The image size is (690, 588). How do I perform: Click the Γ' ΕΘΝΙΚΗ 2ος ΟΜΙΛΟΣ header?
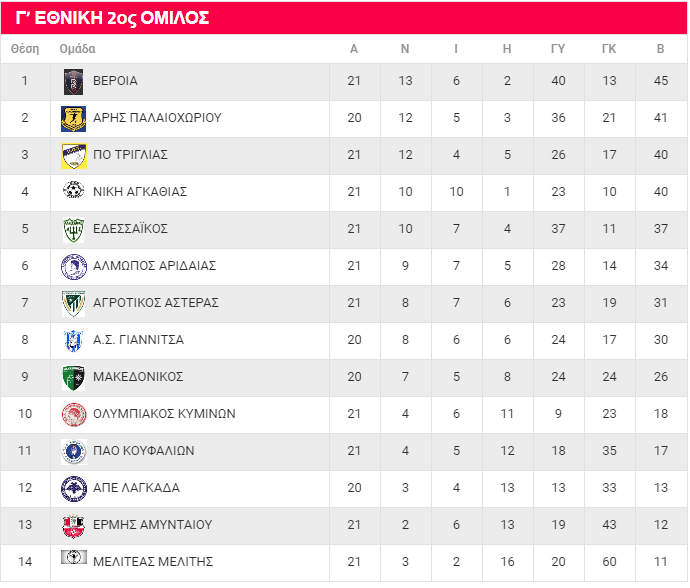(112, 18)
